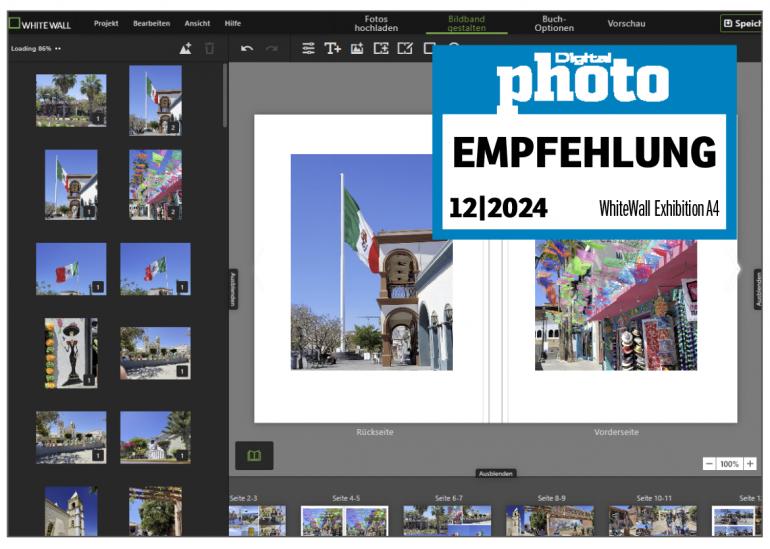
Task: Open page spread Seite 10-11
Action: pyautogui.click(x=653, y=520)
